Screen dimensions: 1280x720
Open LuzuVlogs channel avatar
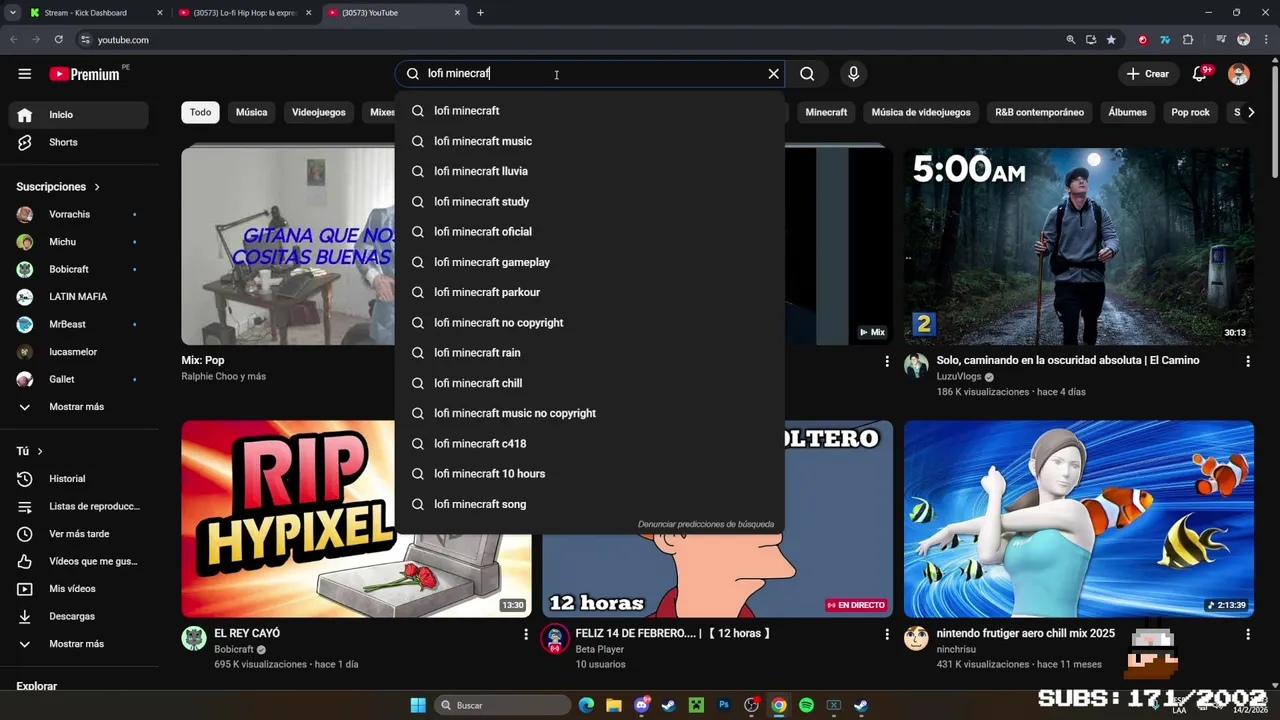click(x=916, y=365)
